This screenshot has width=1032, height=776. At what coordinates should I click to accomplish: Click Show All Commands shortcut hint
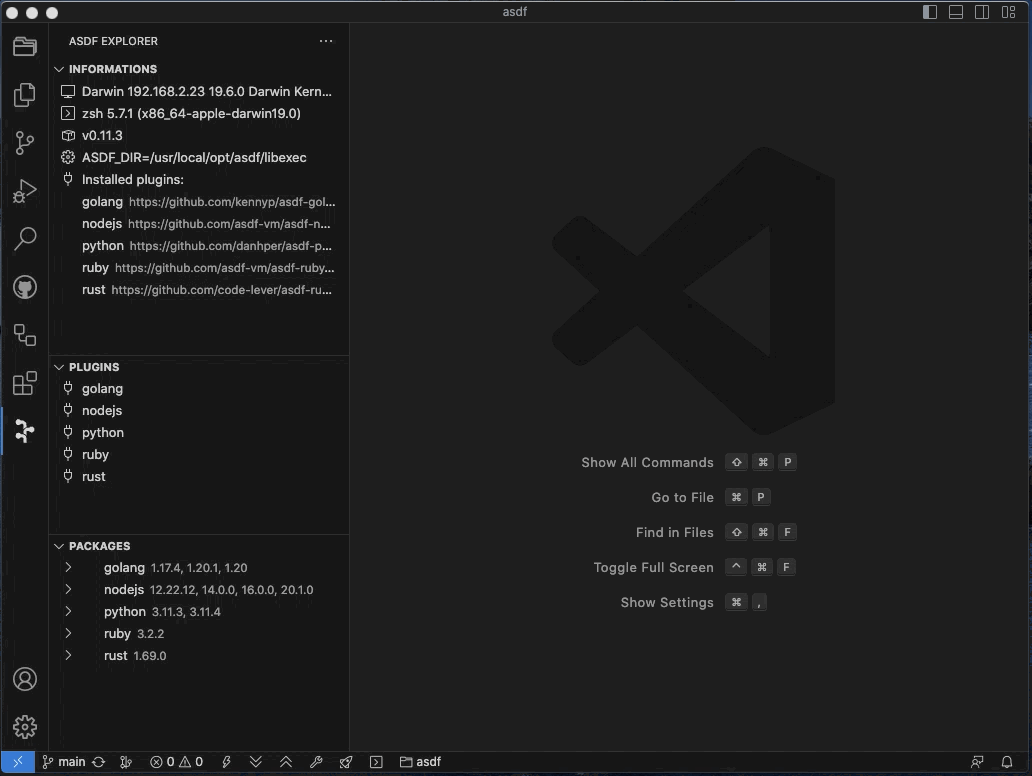[x=688, y=462]
